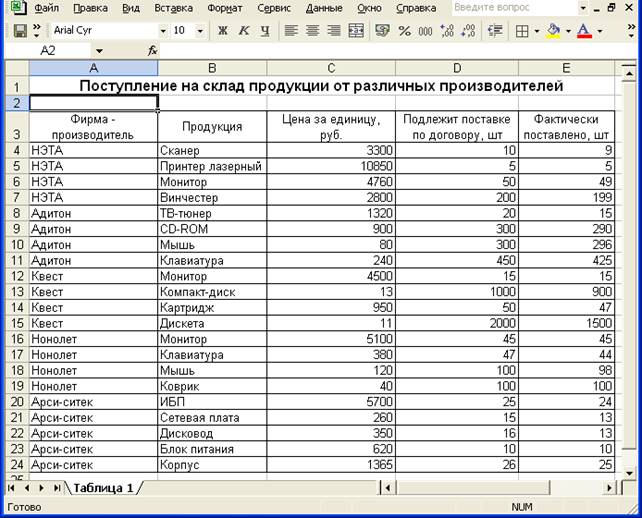Select the Таблица 1 sheet tab
The image size is (642, 518).
coord(101,488)
